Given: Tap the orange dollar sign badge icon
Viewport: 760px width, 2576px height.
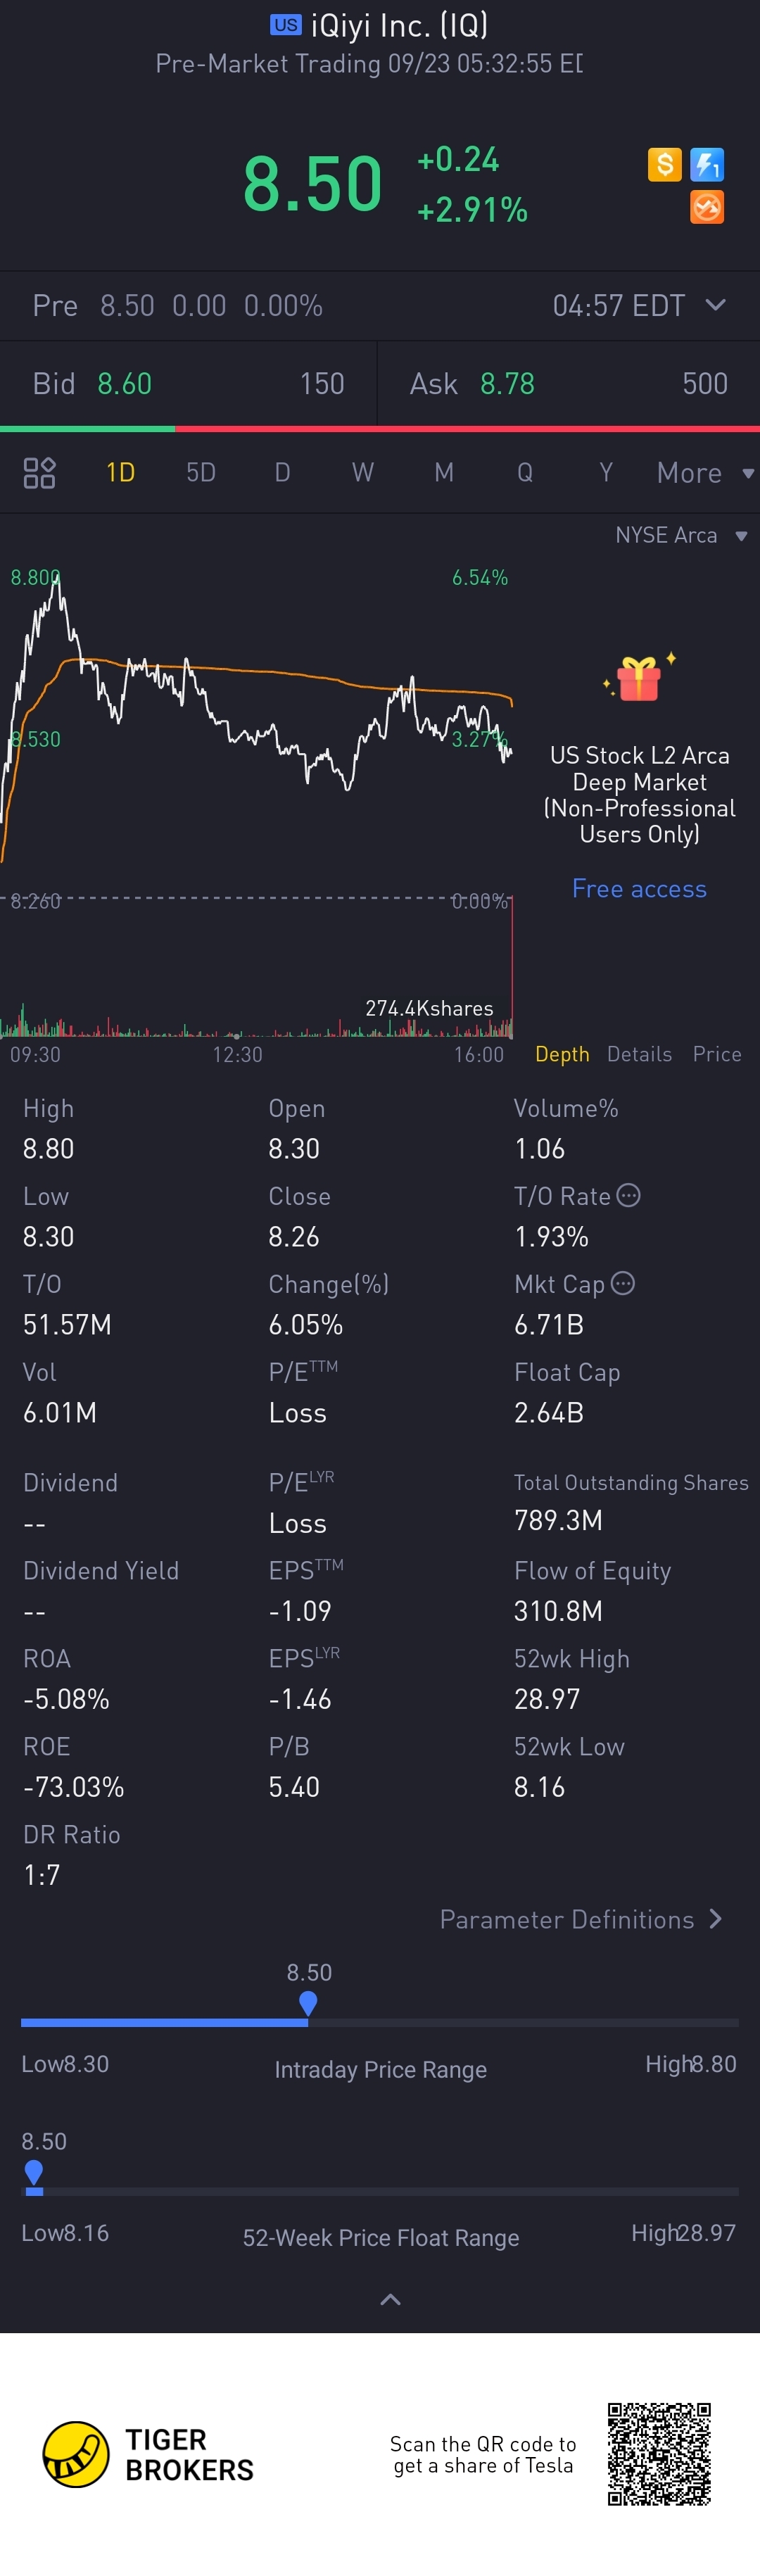Looking at the screenshot, I should tap(664, 164).
